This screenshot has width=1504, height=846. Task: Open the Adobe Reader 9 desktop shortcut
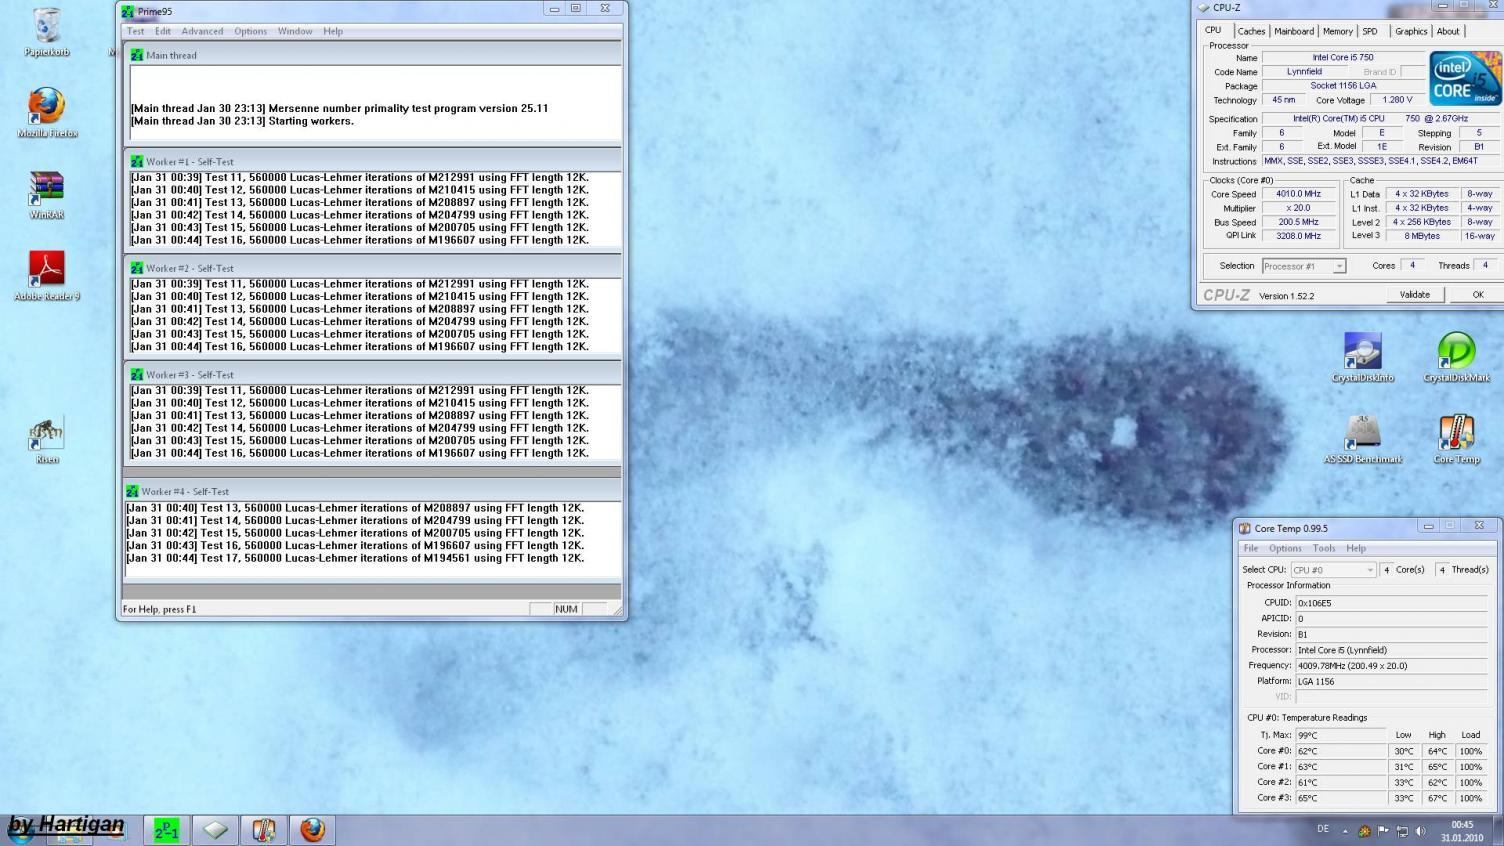[47, 275]
